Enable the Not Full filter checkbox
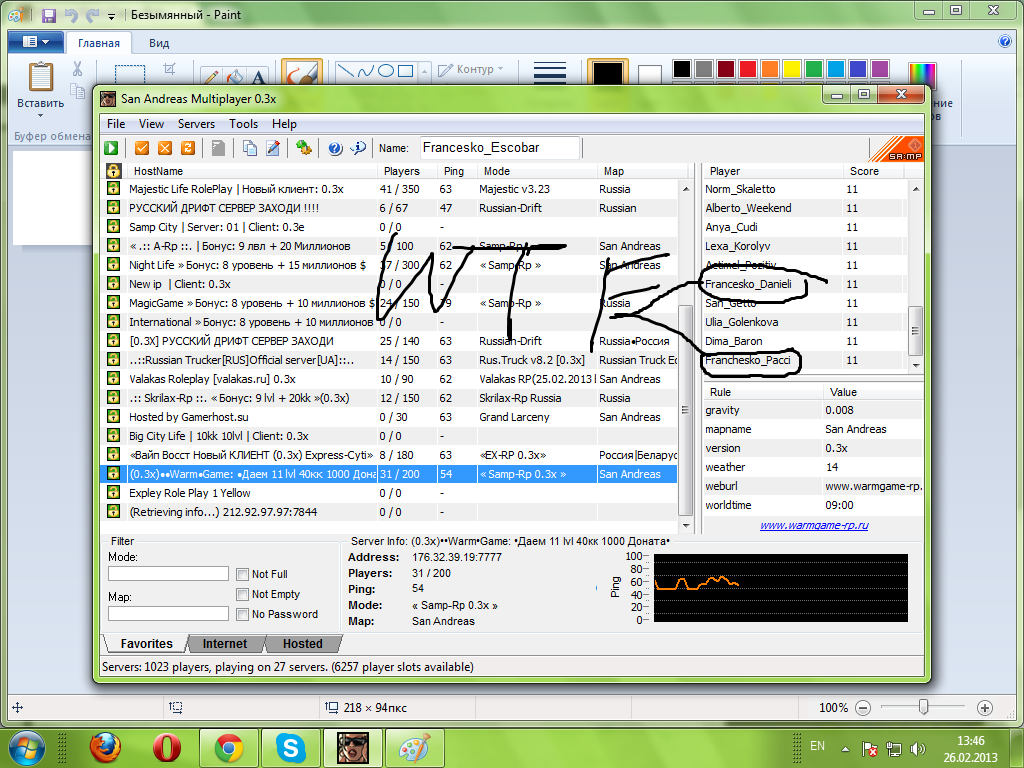 coord(242,574)
